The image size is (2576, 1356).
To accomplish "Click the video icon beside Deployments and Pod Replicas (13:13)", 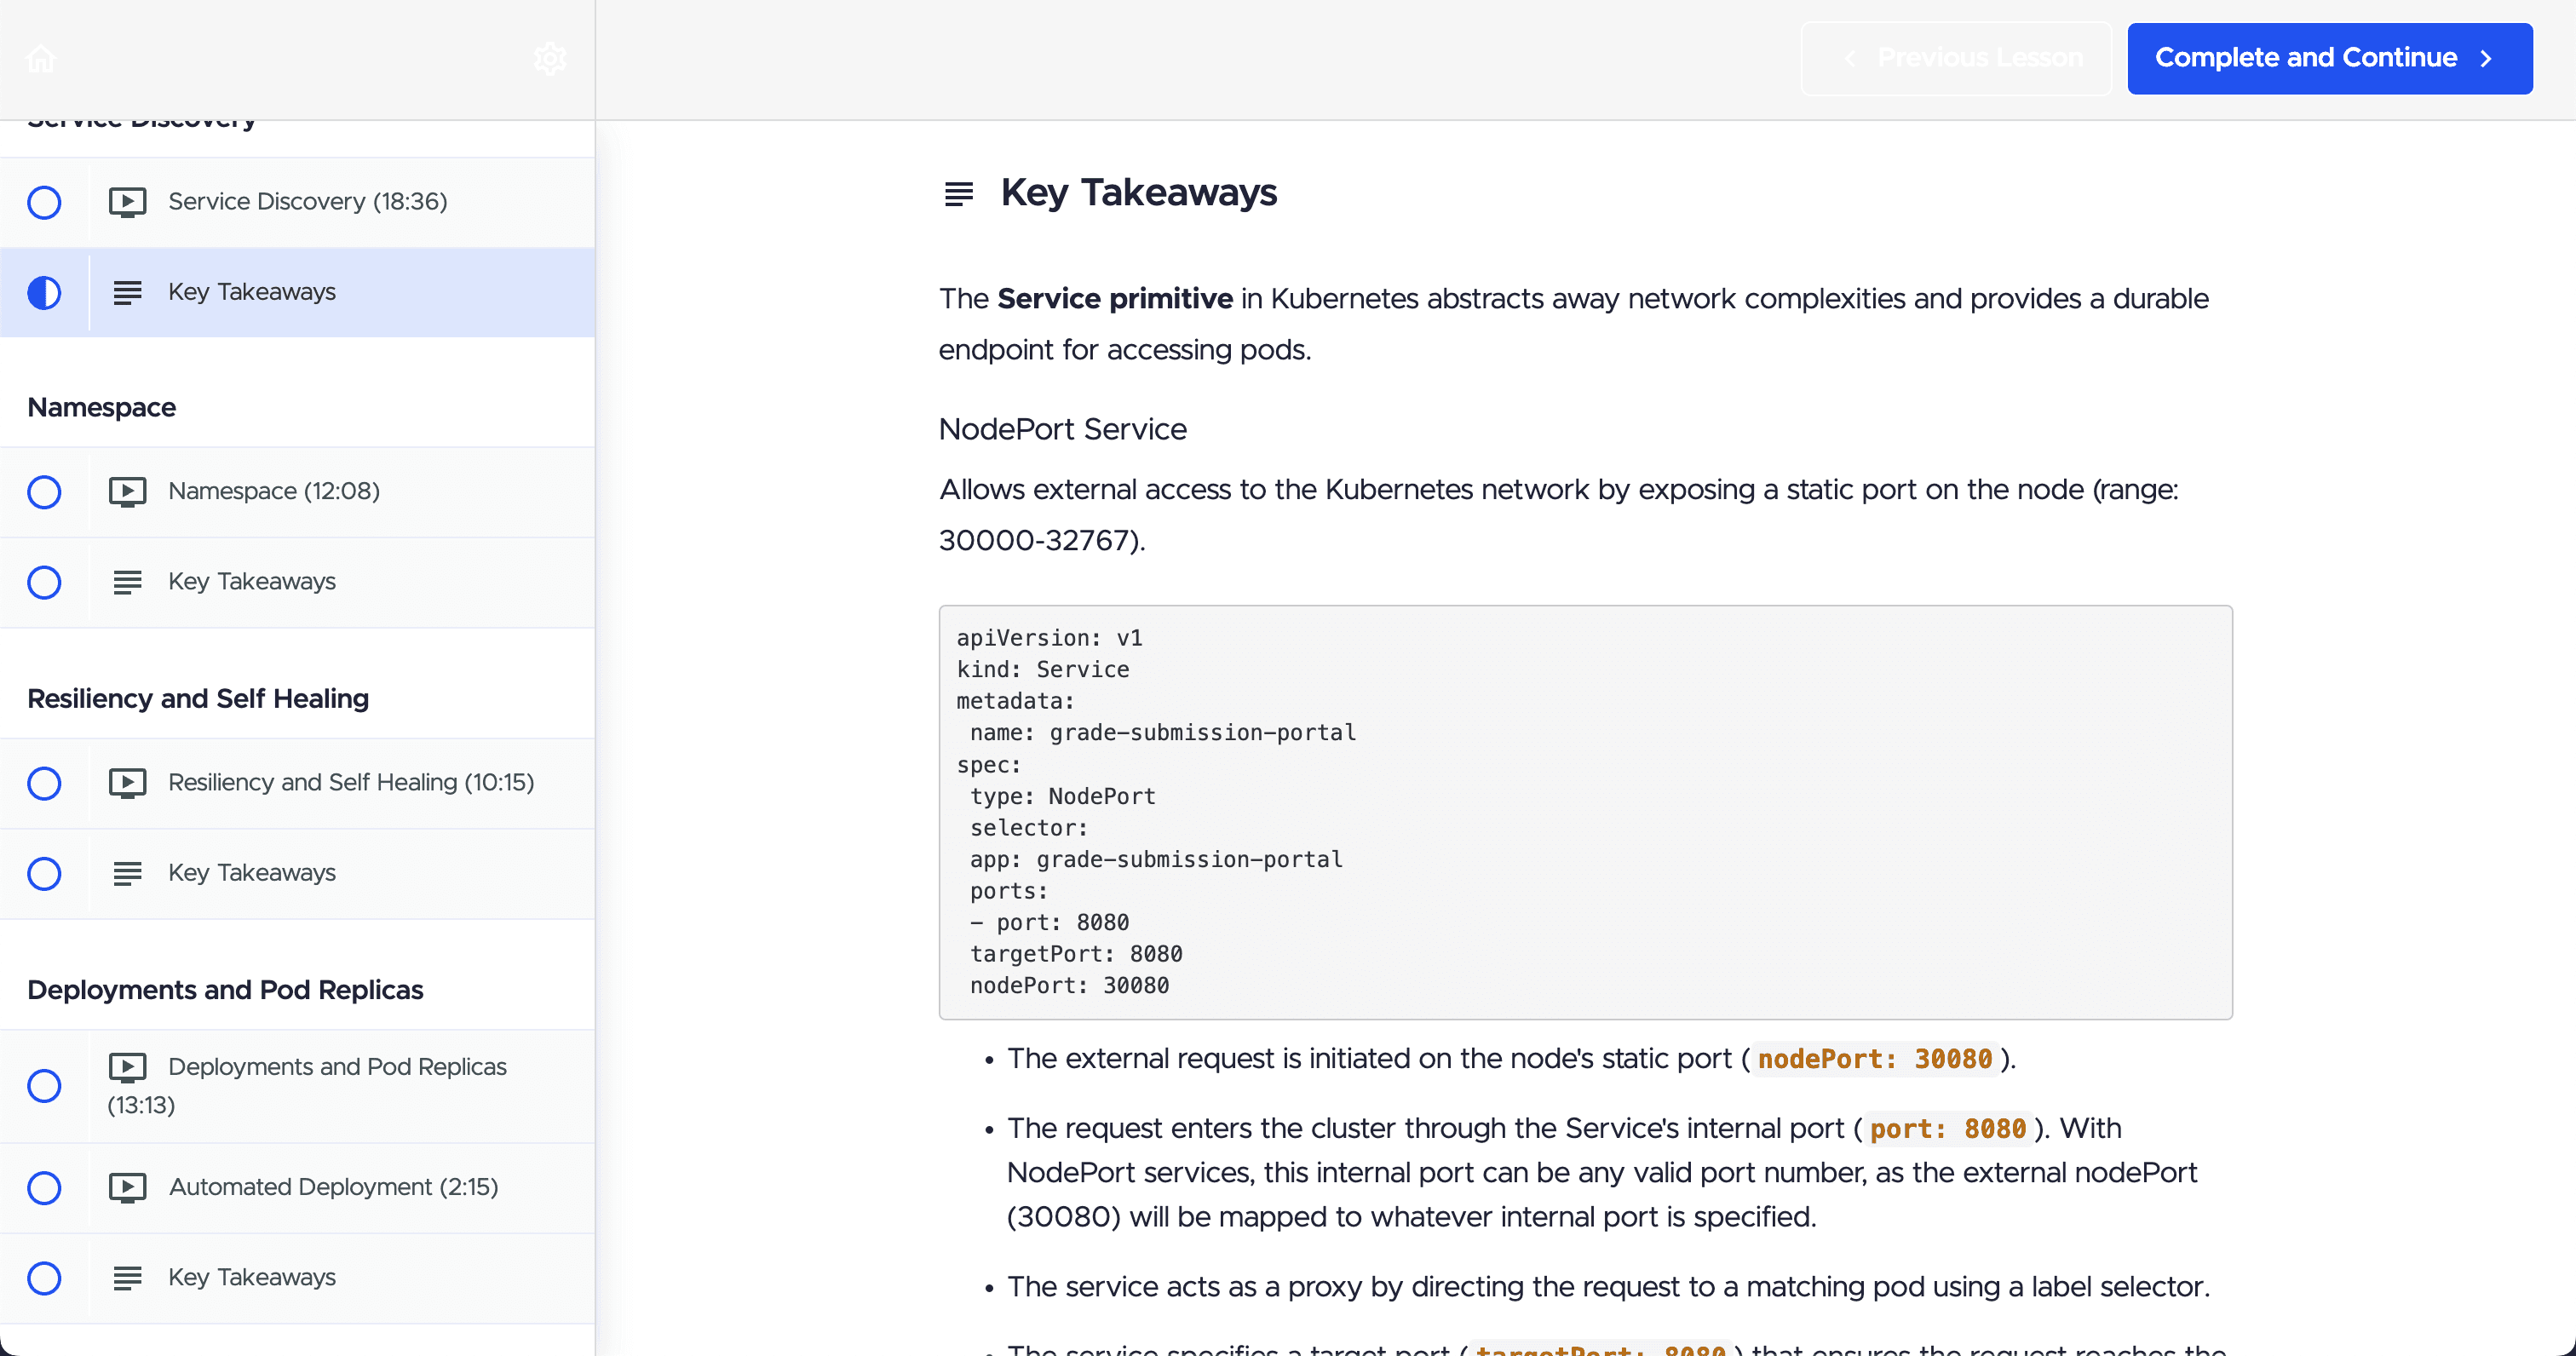I will pos(127,1067).
